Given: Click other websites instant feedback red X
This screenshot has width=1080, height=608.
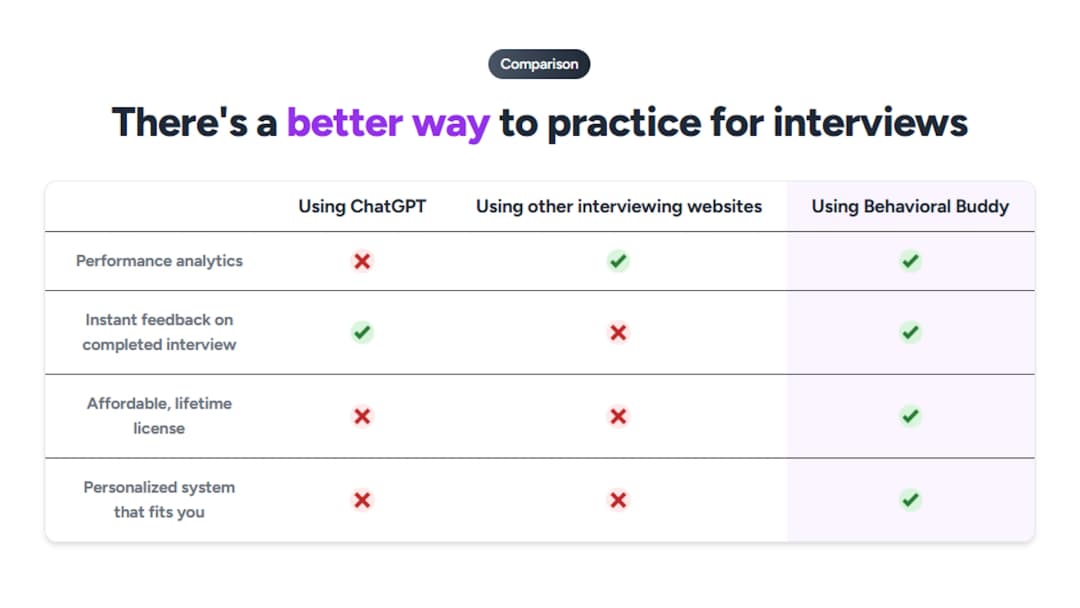Looking at the screenshot, I should coord(618,332).
